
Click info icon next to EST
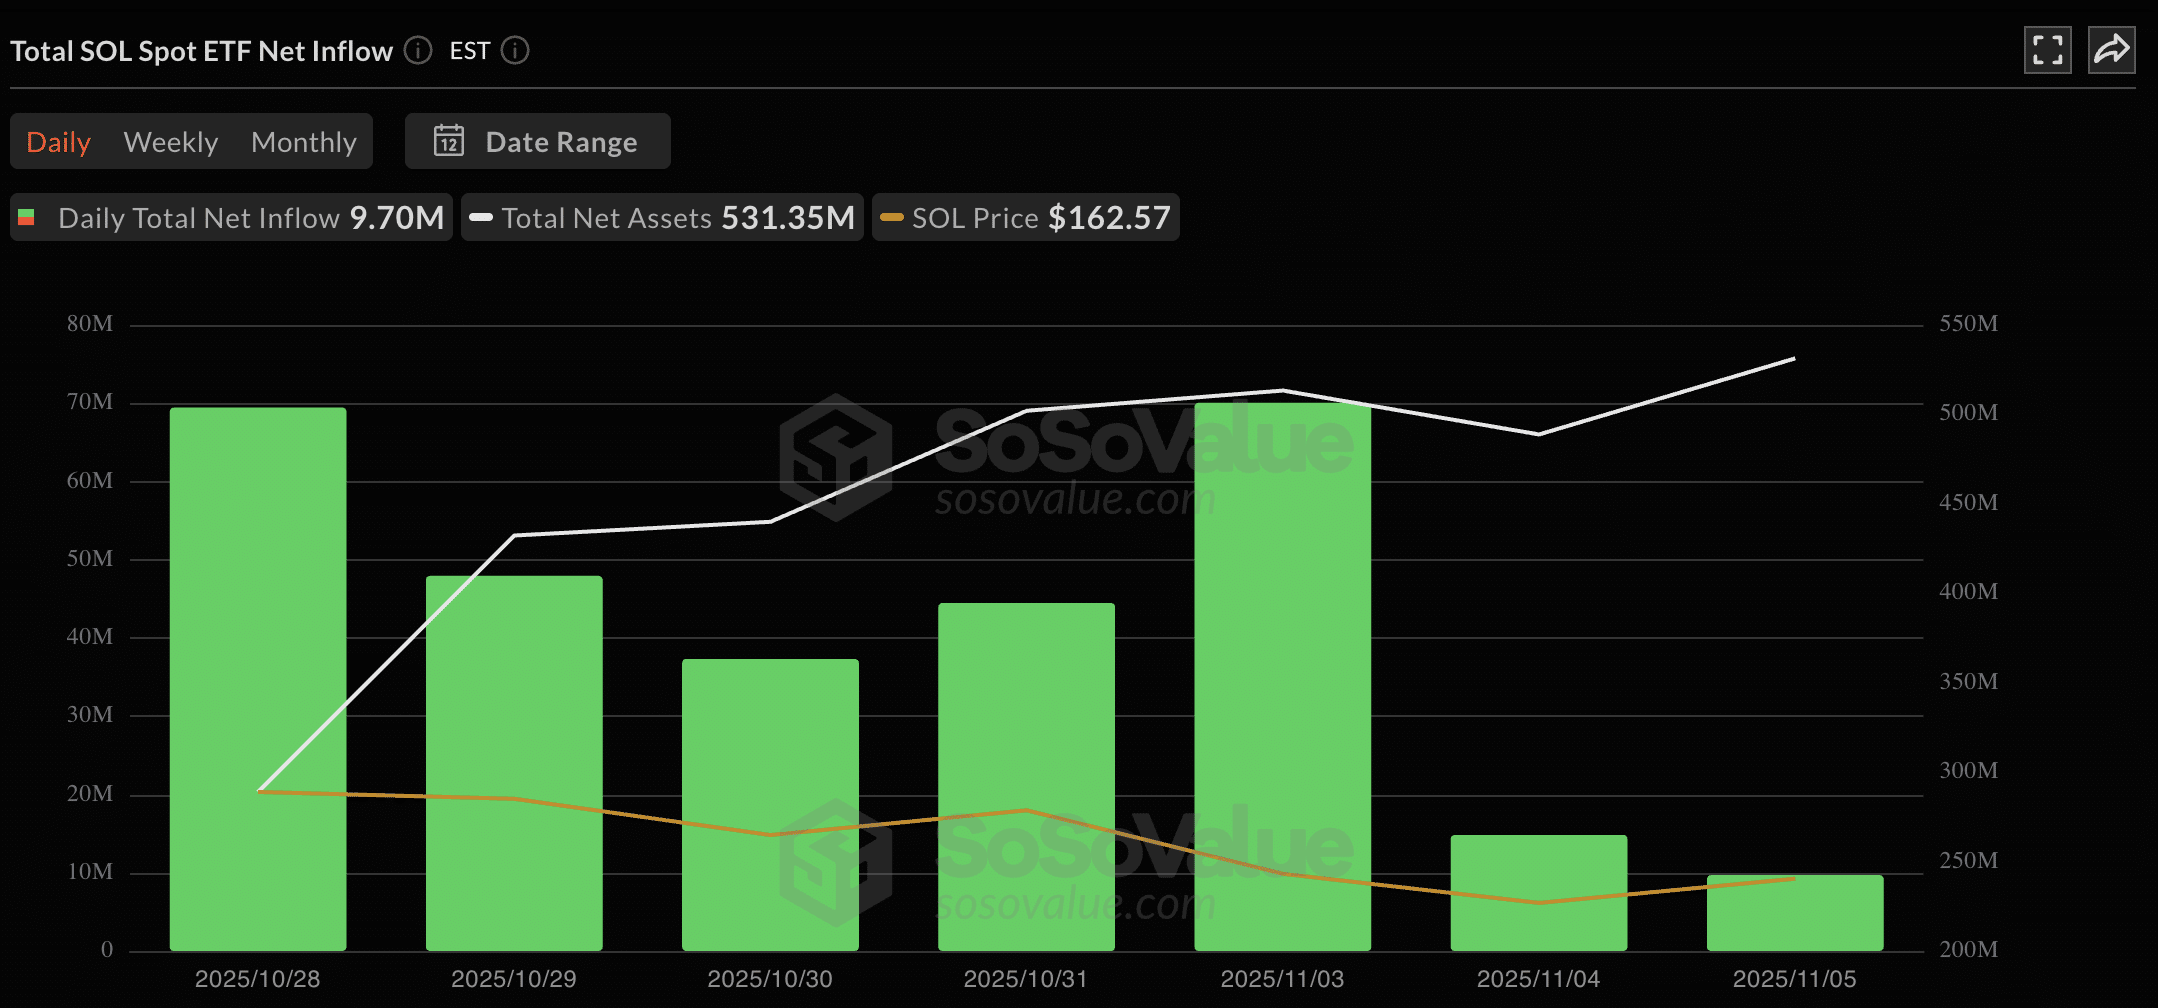click(x=515, y=50)
